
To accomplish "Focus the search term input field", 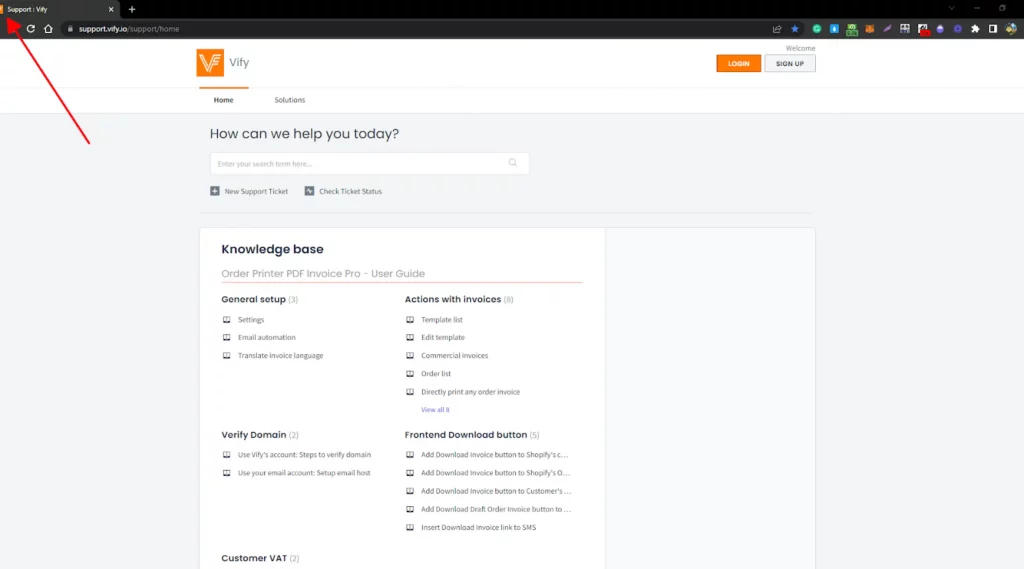I will click(360, 164).
